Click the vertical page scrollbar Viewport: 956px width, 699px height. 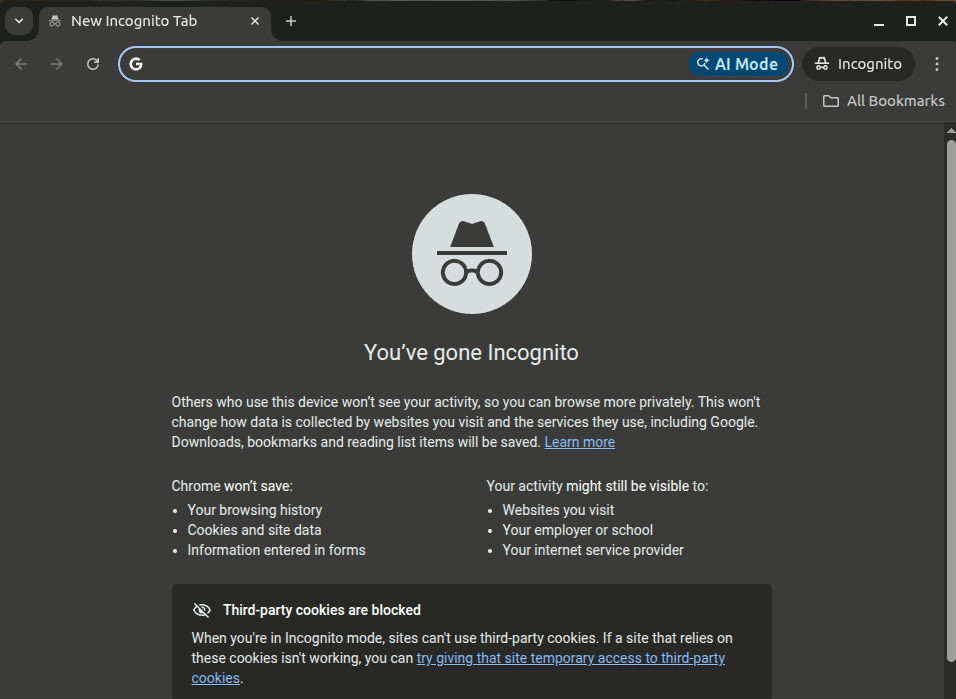[x=951, y=400]
